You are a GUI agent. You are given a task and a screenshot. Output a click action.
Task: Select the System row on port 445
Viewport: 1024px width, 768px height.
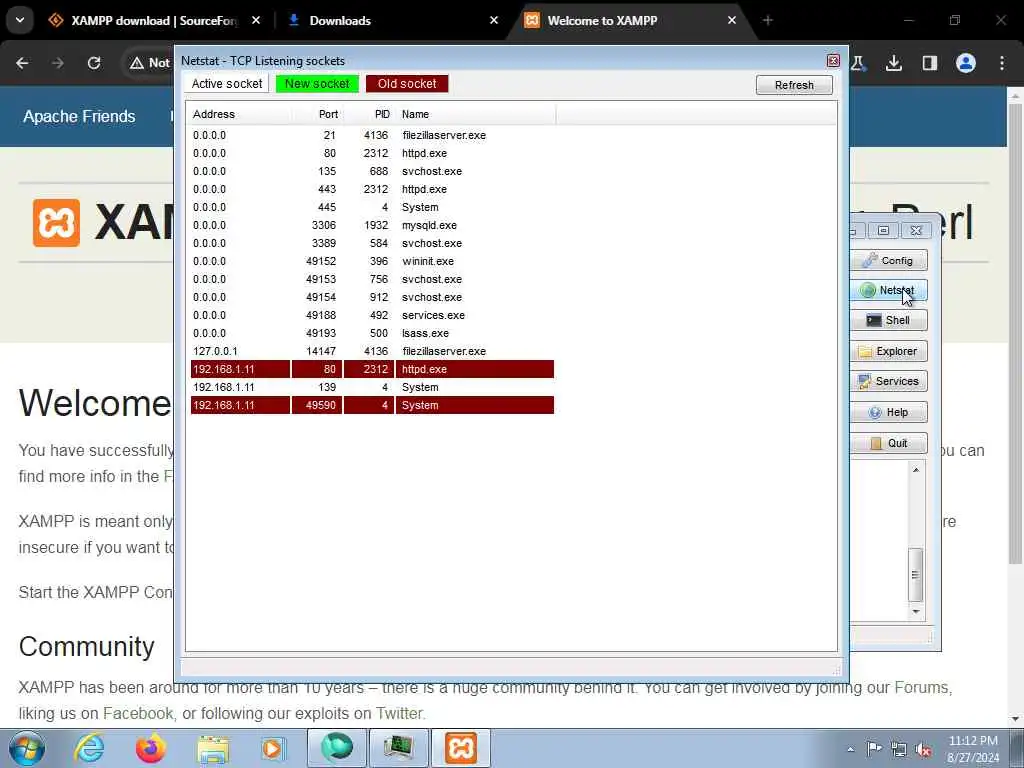[372, 207]
